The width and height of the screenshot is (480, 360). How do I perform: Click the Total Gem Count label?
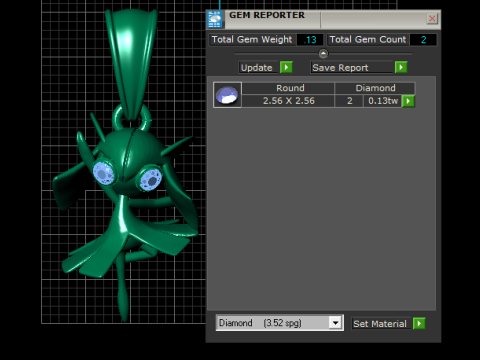pos(368,40)
